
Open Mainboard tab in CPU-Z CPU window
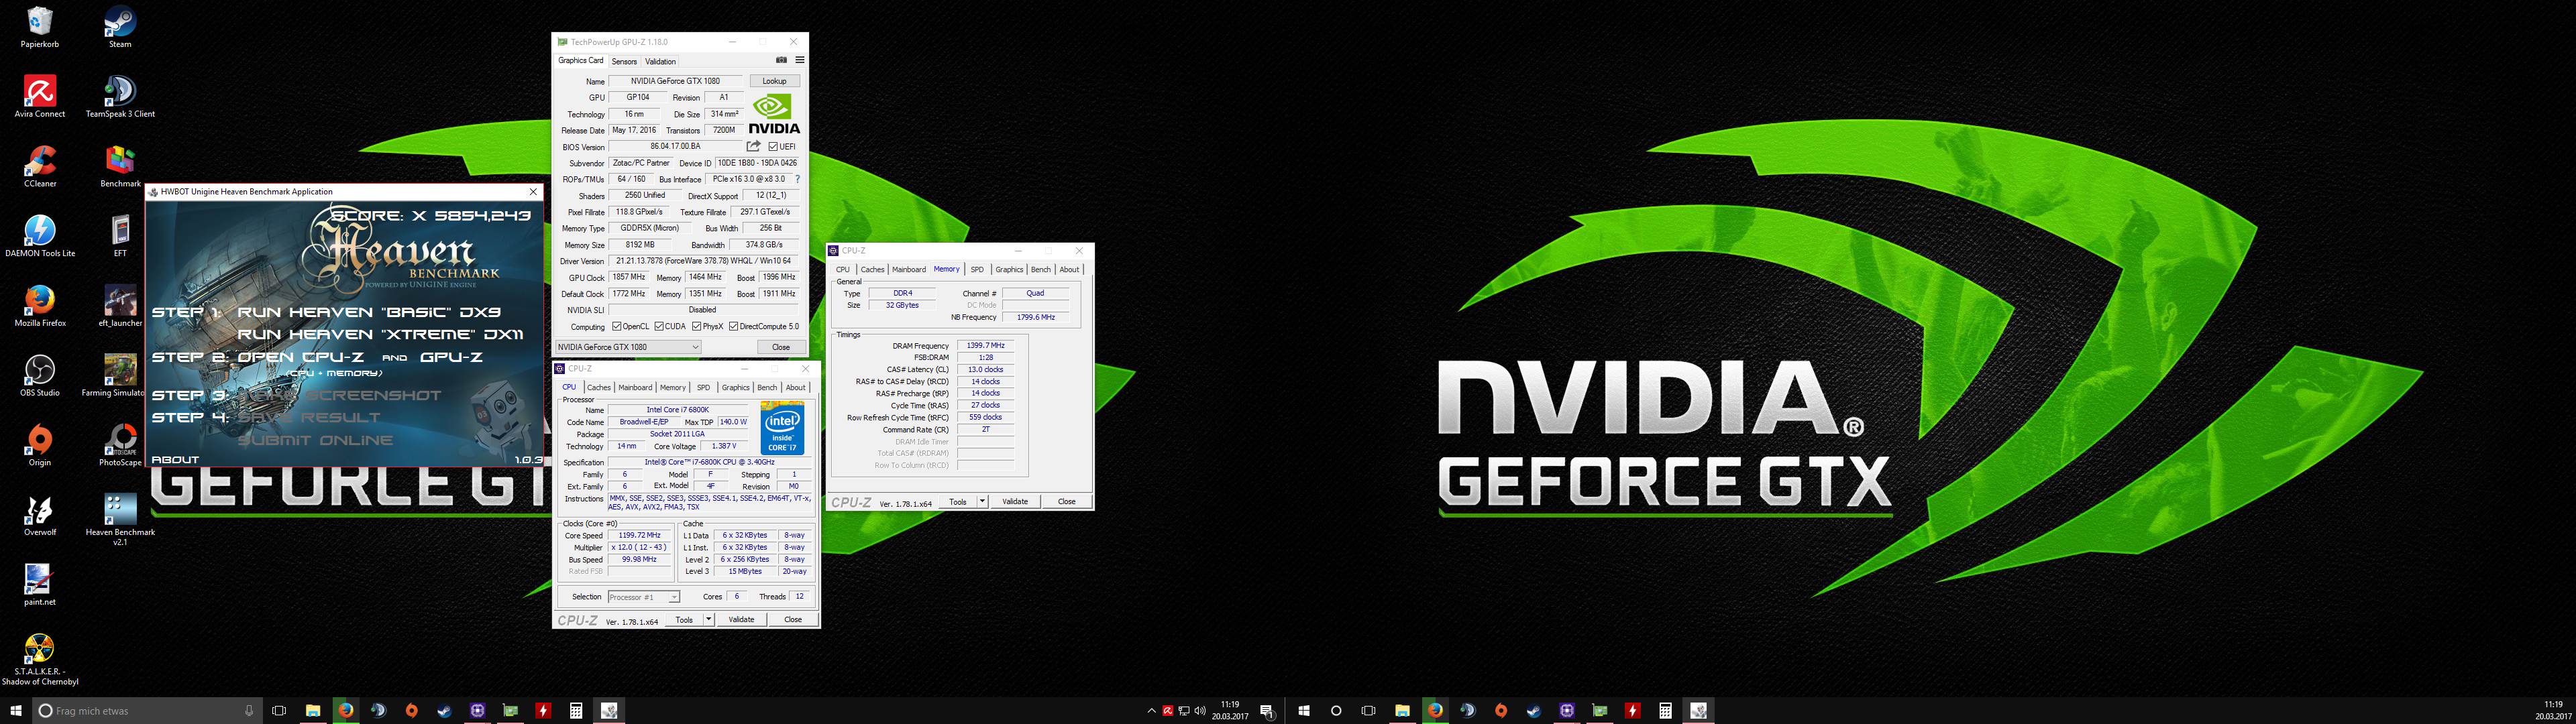pyautogui.click(x=635, y=387)
